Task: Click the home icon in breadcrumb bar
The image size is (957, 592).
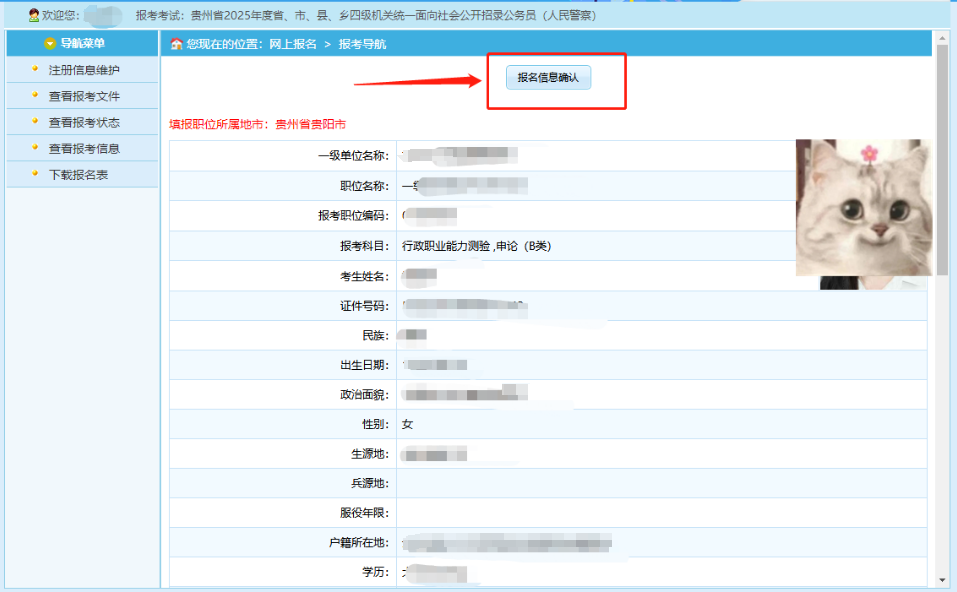Action: pyautogui.click(x=176, y=44)
